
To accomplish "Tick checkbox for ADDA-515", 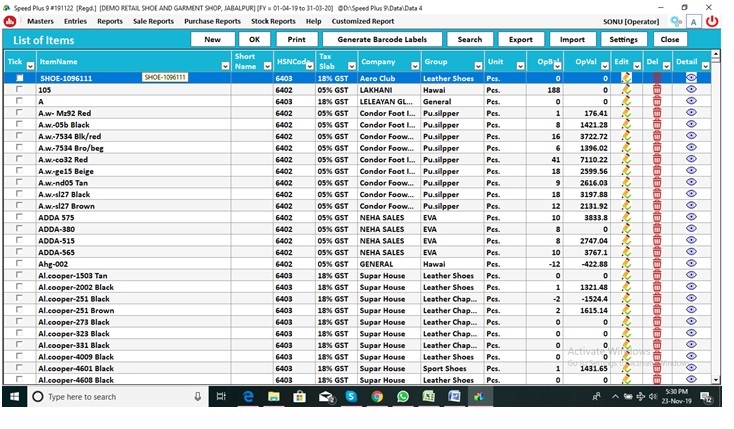I will (19, 240).
